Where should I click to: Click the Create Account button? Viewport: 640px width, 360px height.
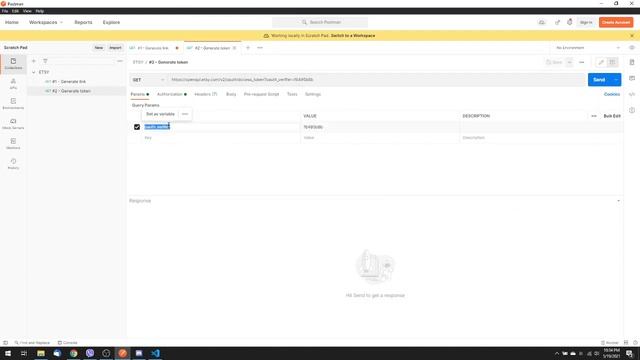pyautogui.click(x=616, y=22)
